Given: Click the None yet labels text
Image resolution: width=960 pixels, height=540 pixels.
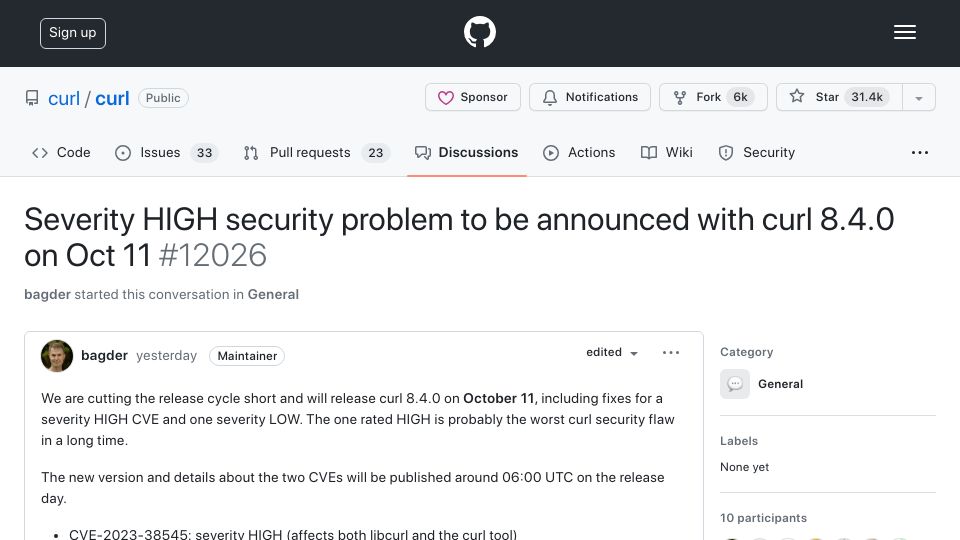Looking at the screenshot, I should (744, 467).
